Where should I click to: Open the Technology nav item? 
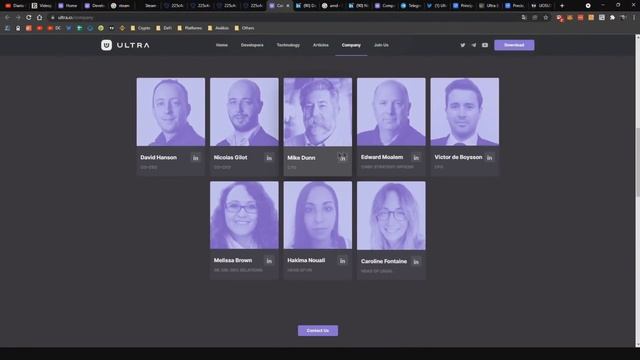coord(288,45)
